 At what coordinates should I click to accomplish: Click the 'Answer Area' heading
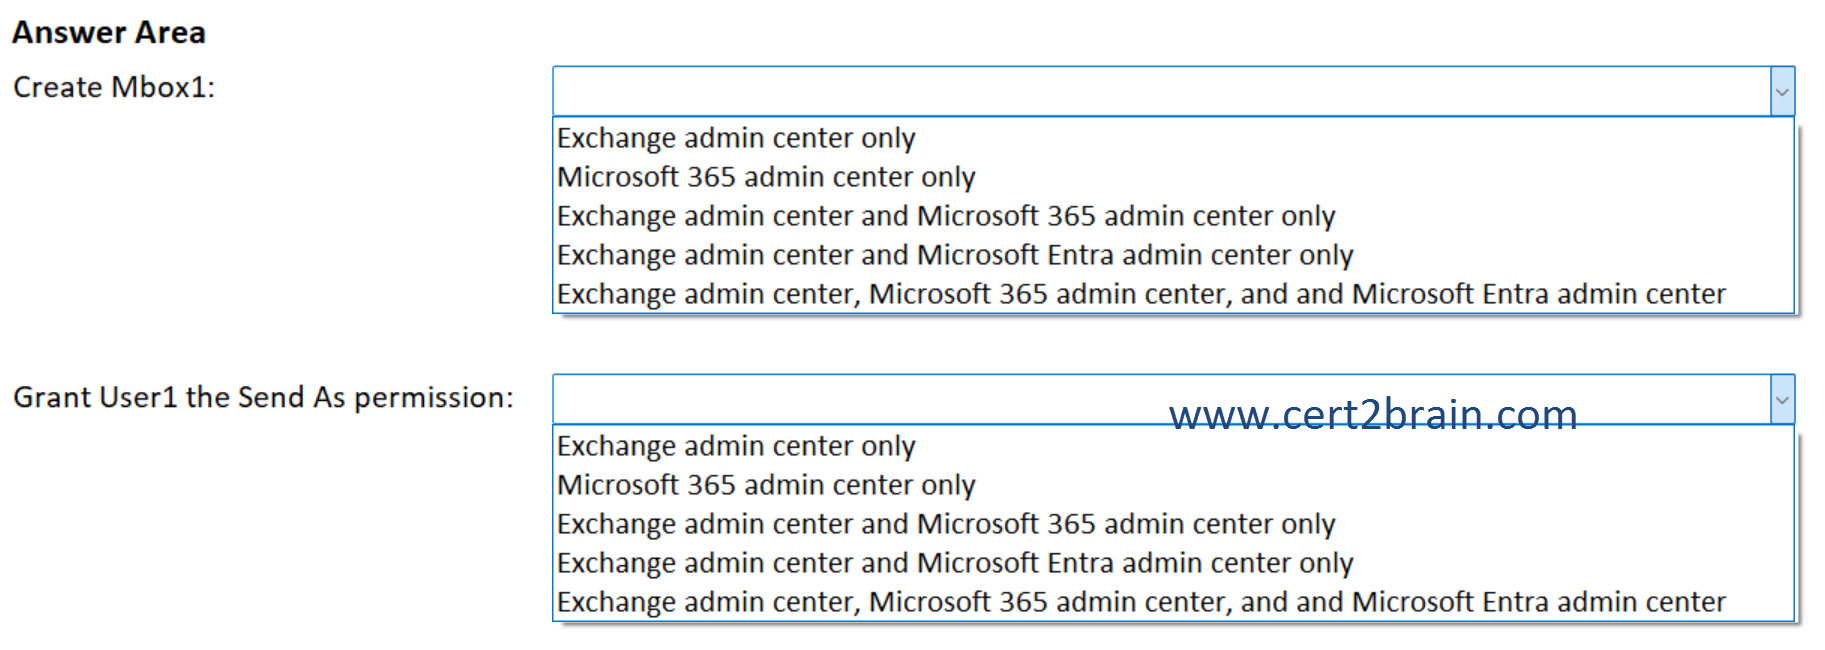(109, 33)
